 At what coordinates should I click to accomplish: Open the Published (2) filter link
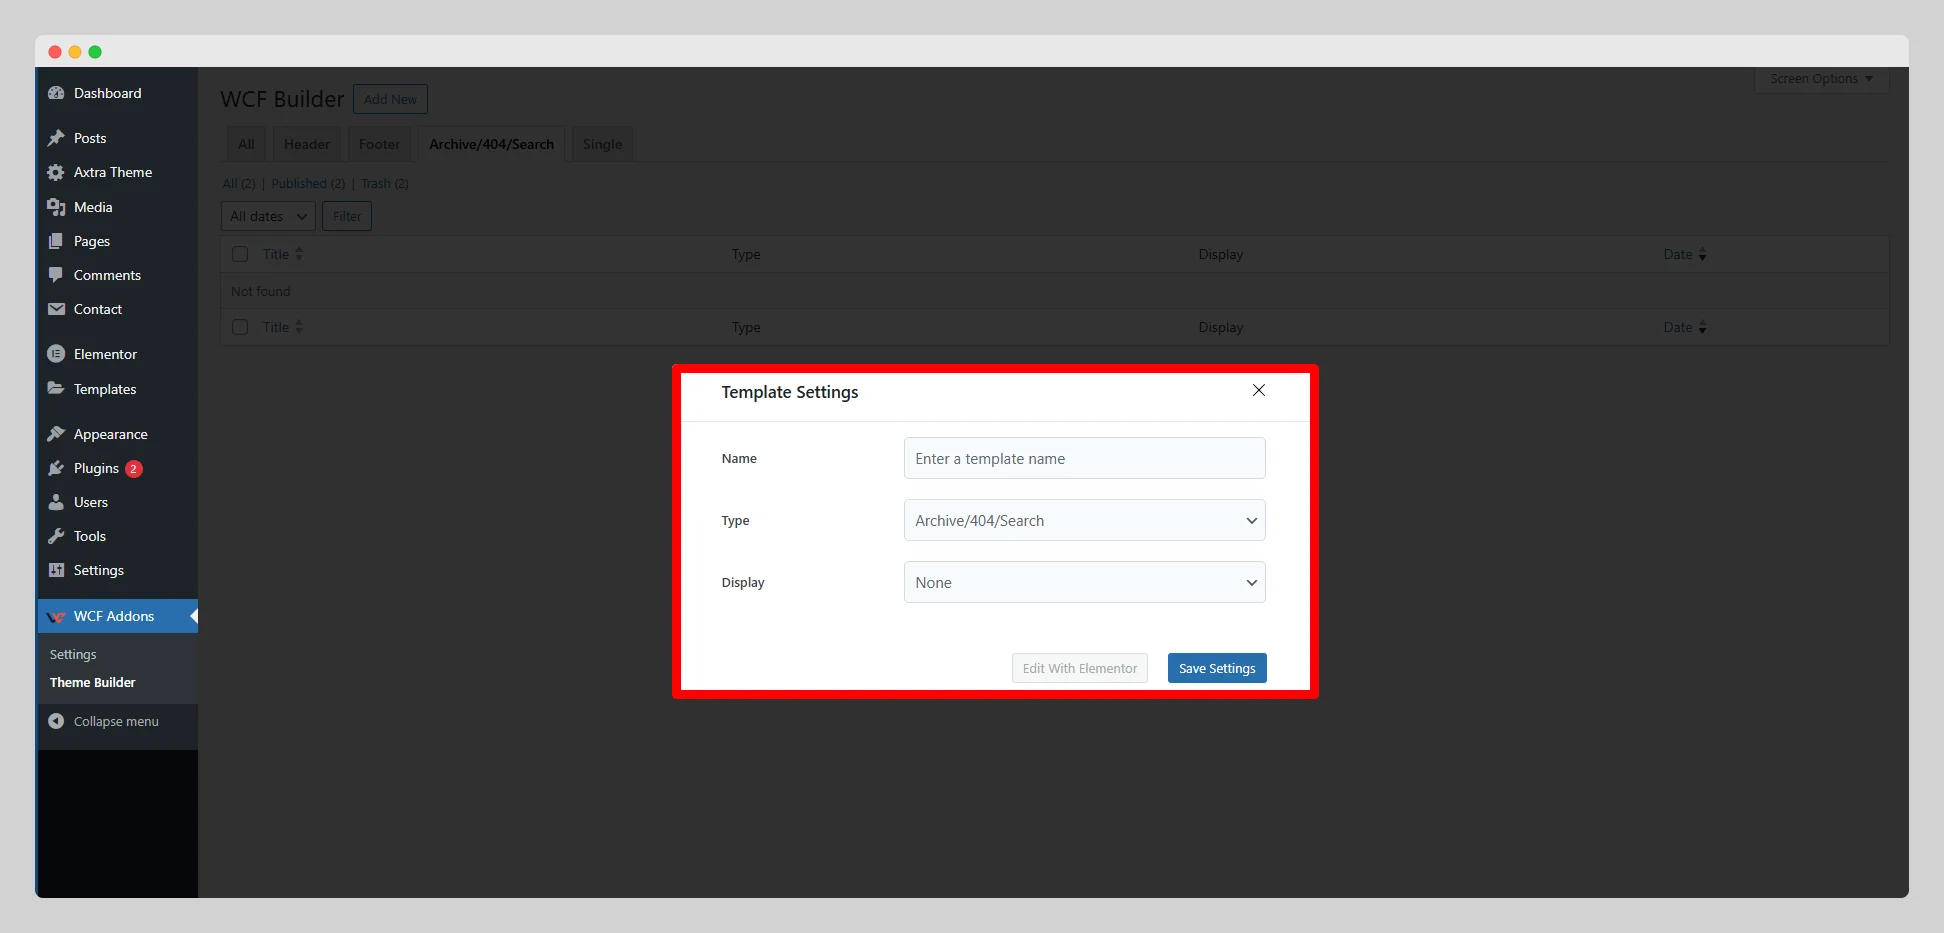pos(308,183)
